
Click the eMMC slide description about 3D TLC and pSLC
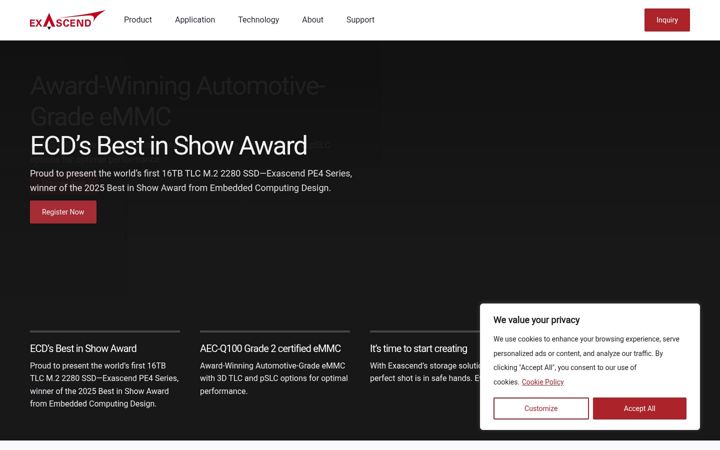point(274,378)
